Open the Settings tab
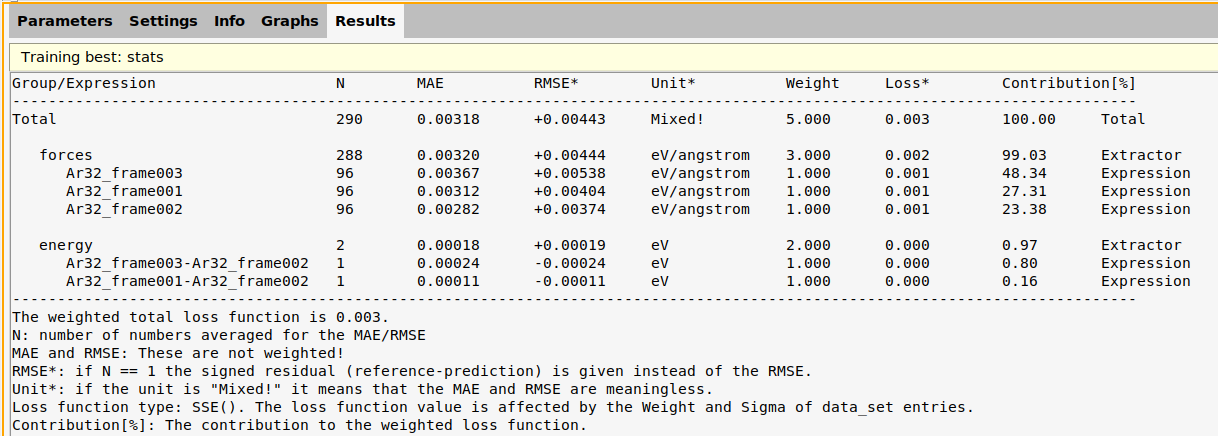 pyautogui.click(x=163, y=21)
